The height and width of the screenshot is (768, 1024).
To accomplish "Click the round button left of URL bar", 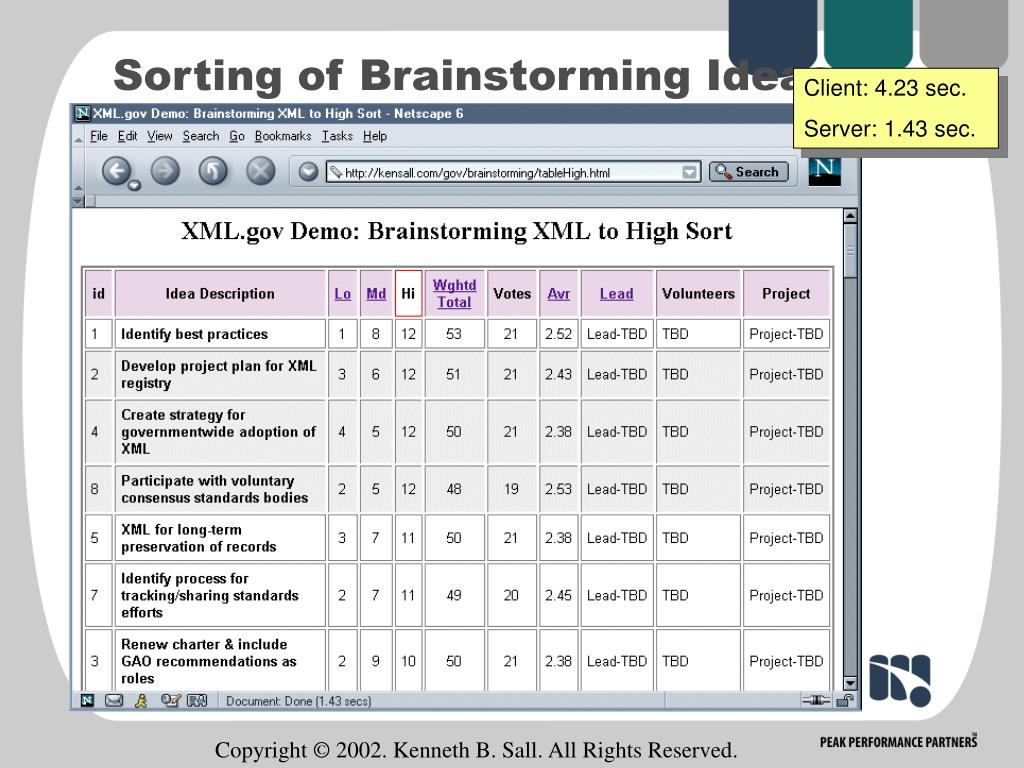I will (x=308, y=172).
